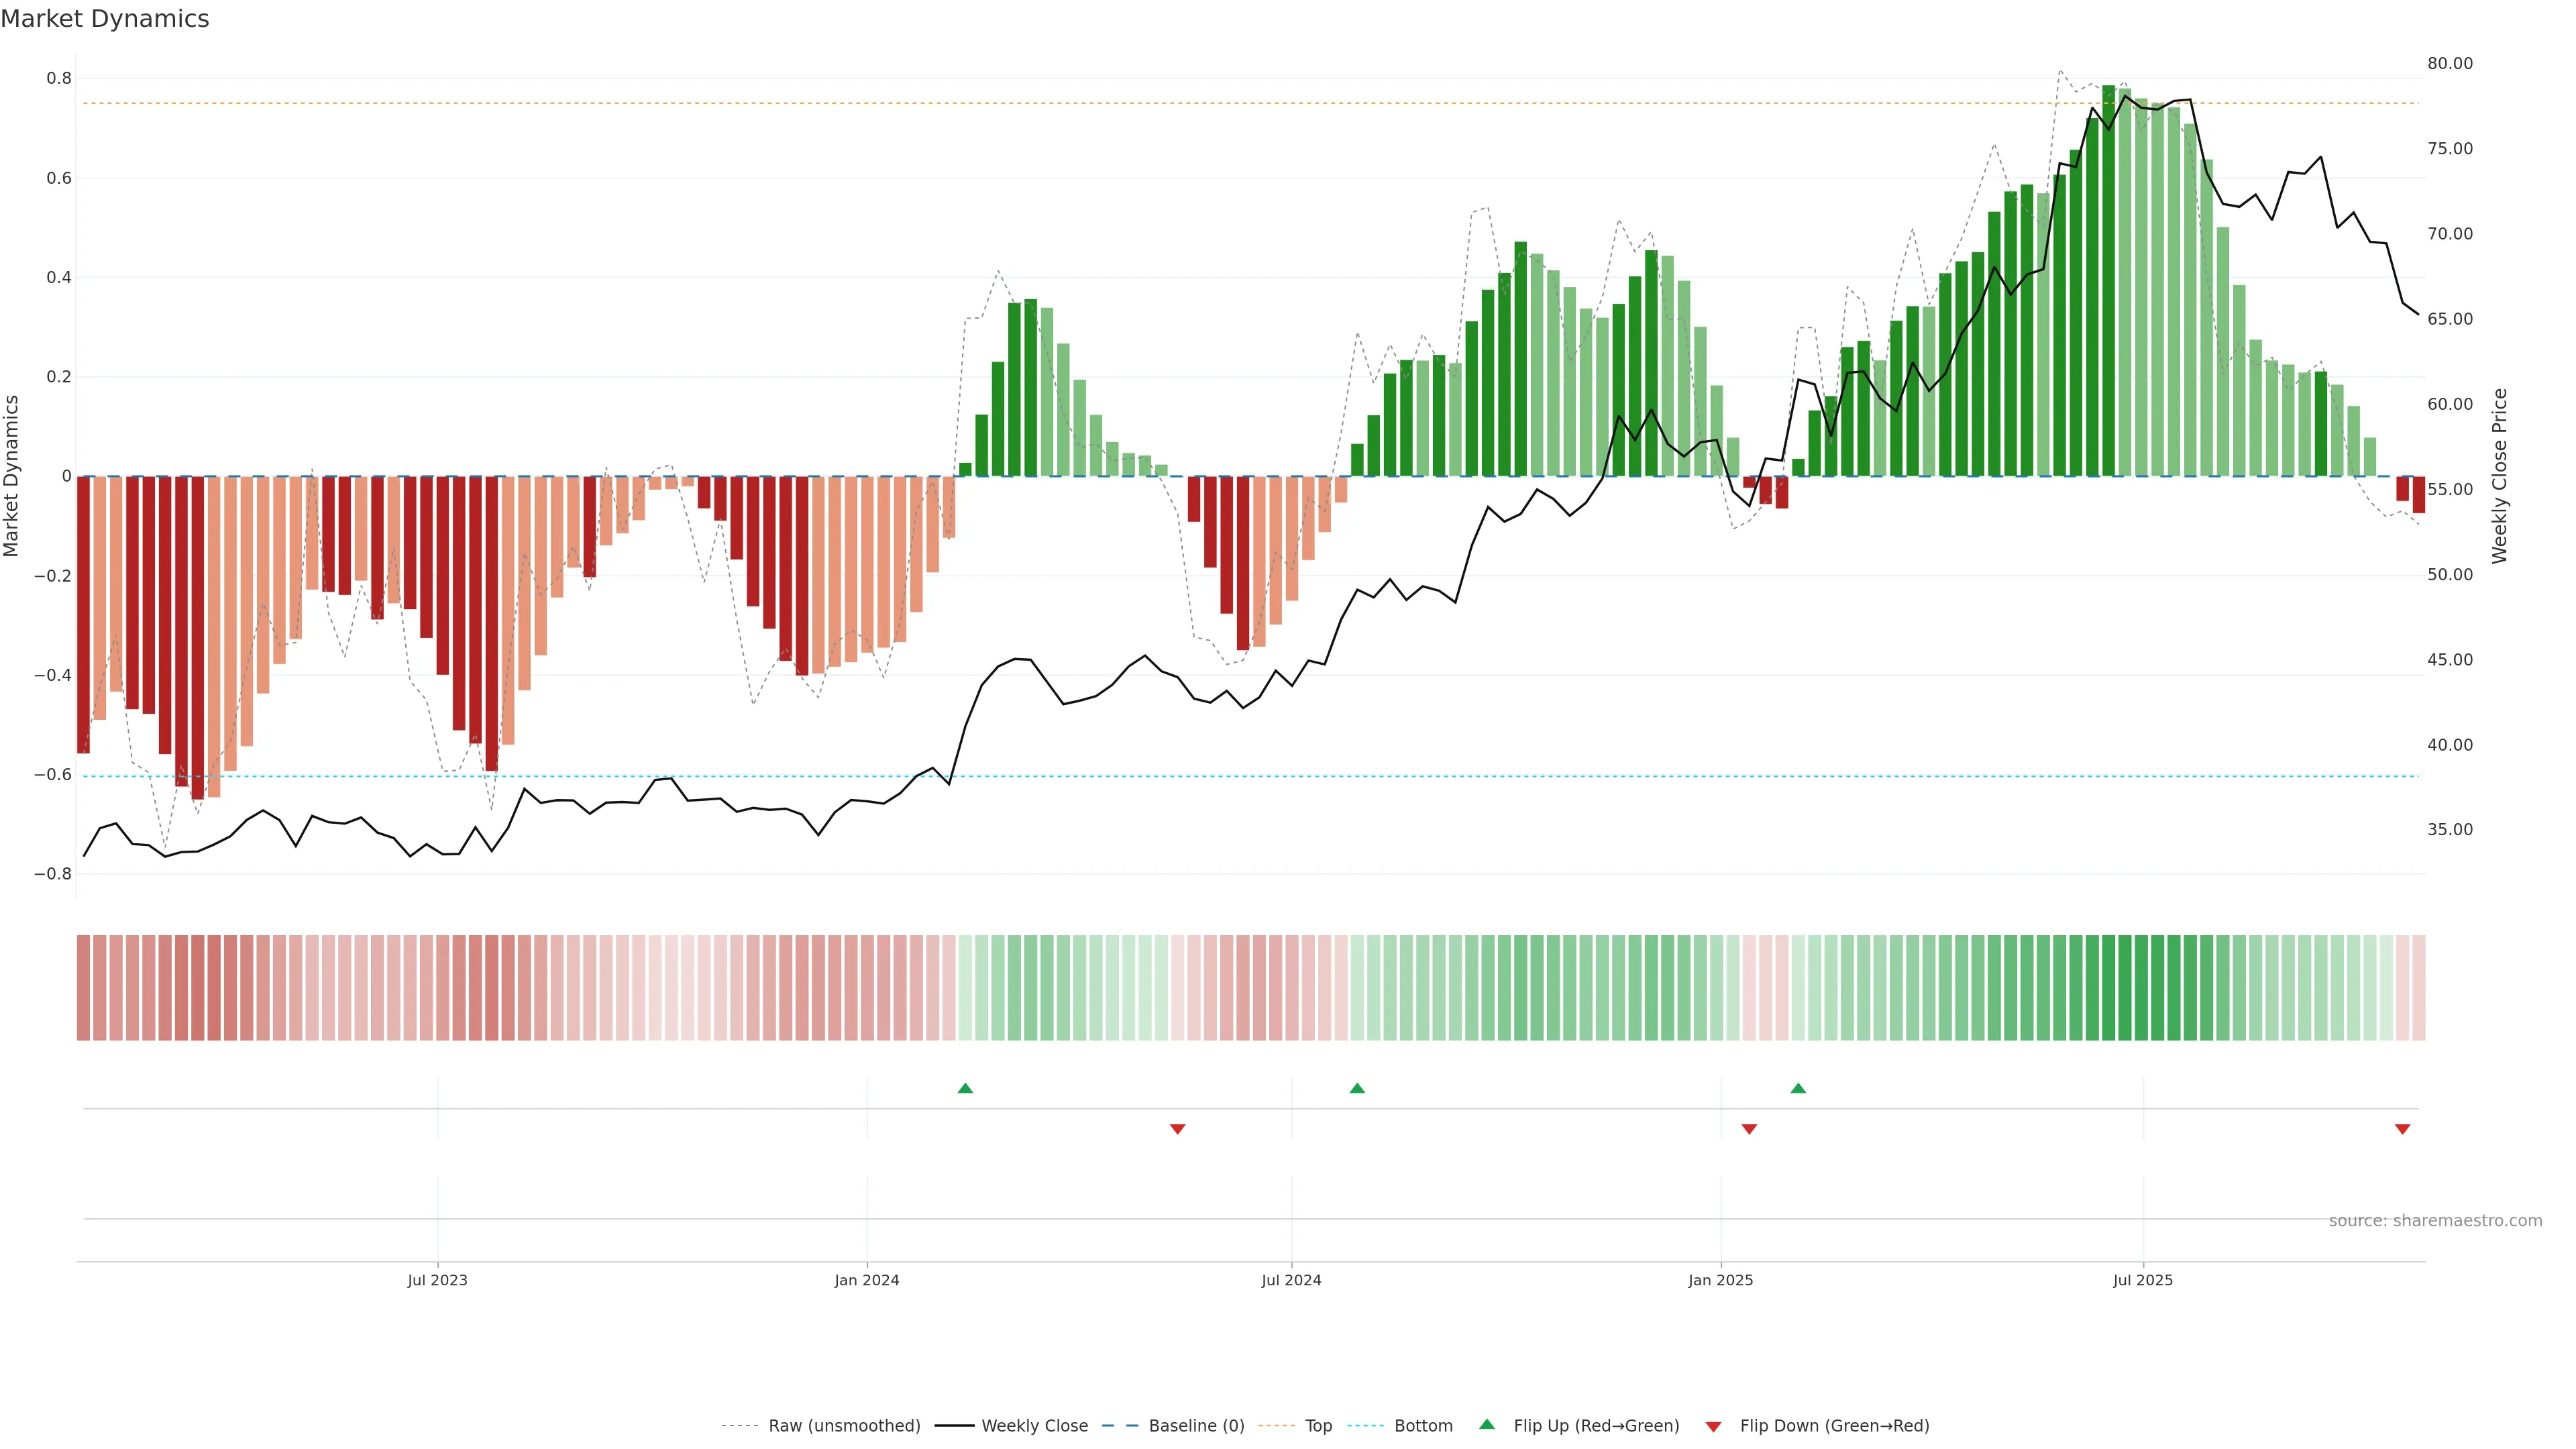Click the red triangle icon in the legend

tap(1713, 1426)
